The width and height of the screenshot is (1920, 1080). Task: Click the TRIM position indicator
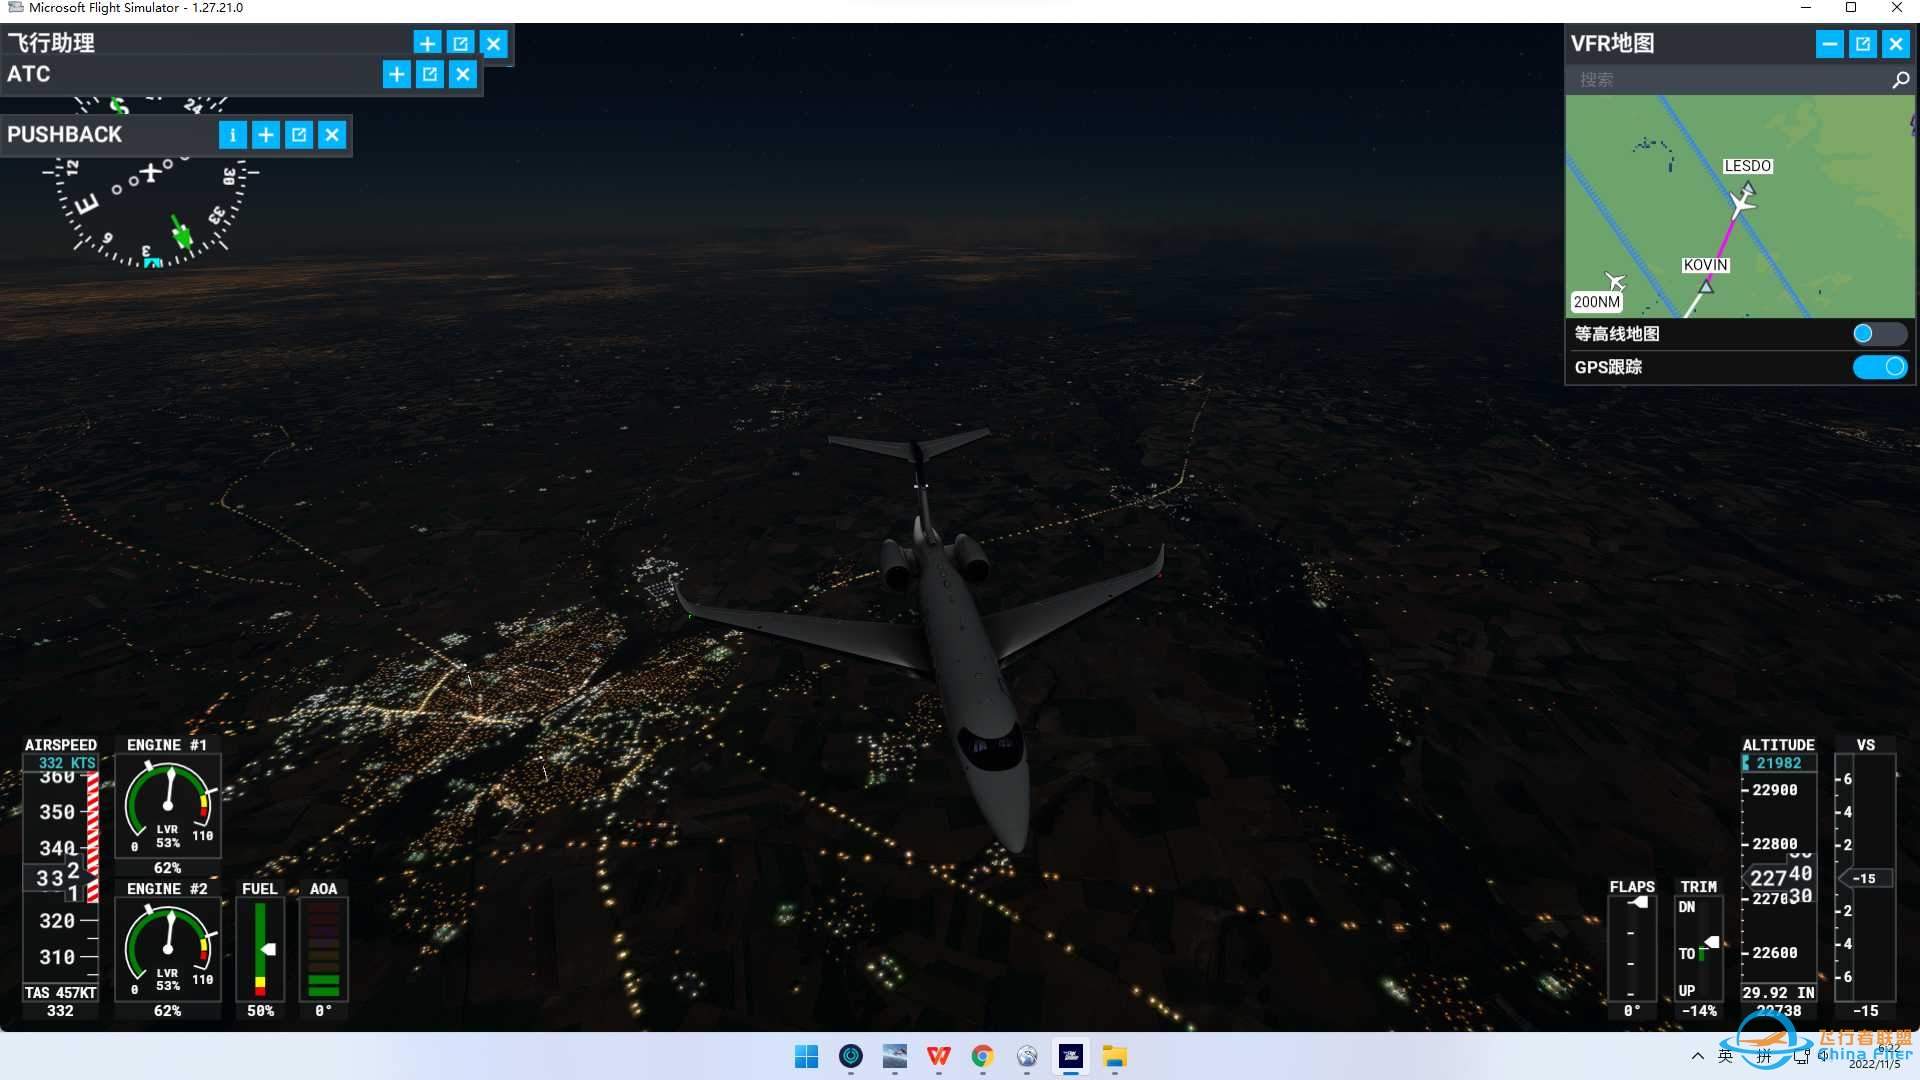coord(1699,948)
